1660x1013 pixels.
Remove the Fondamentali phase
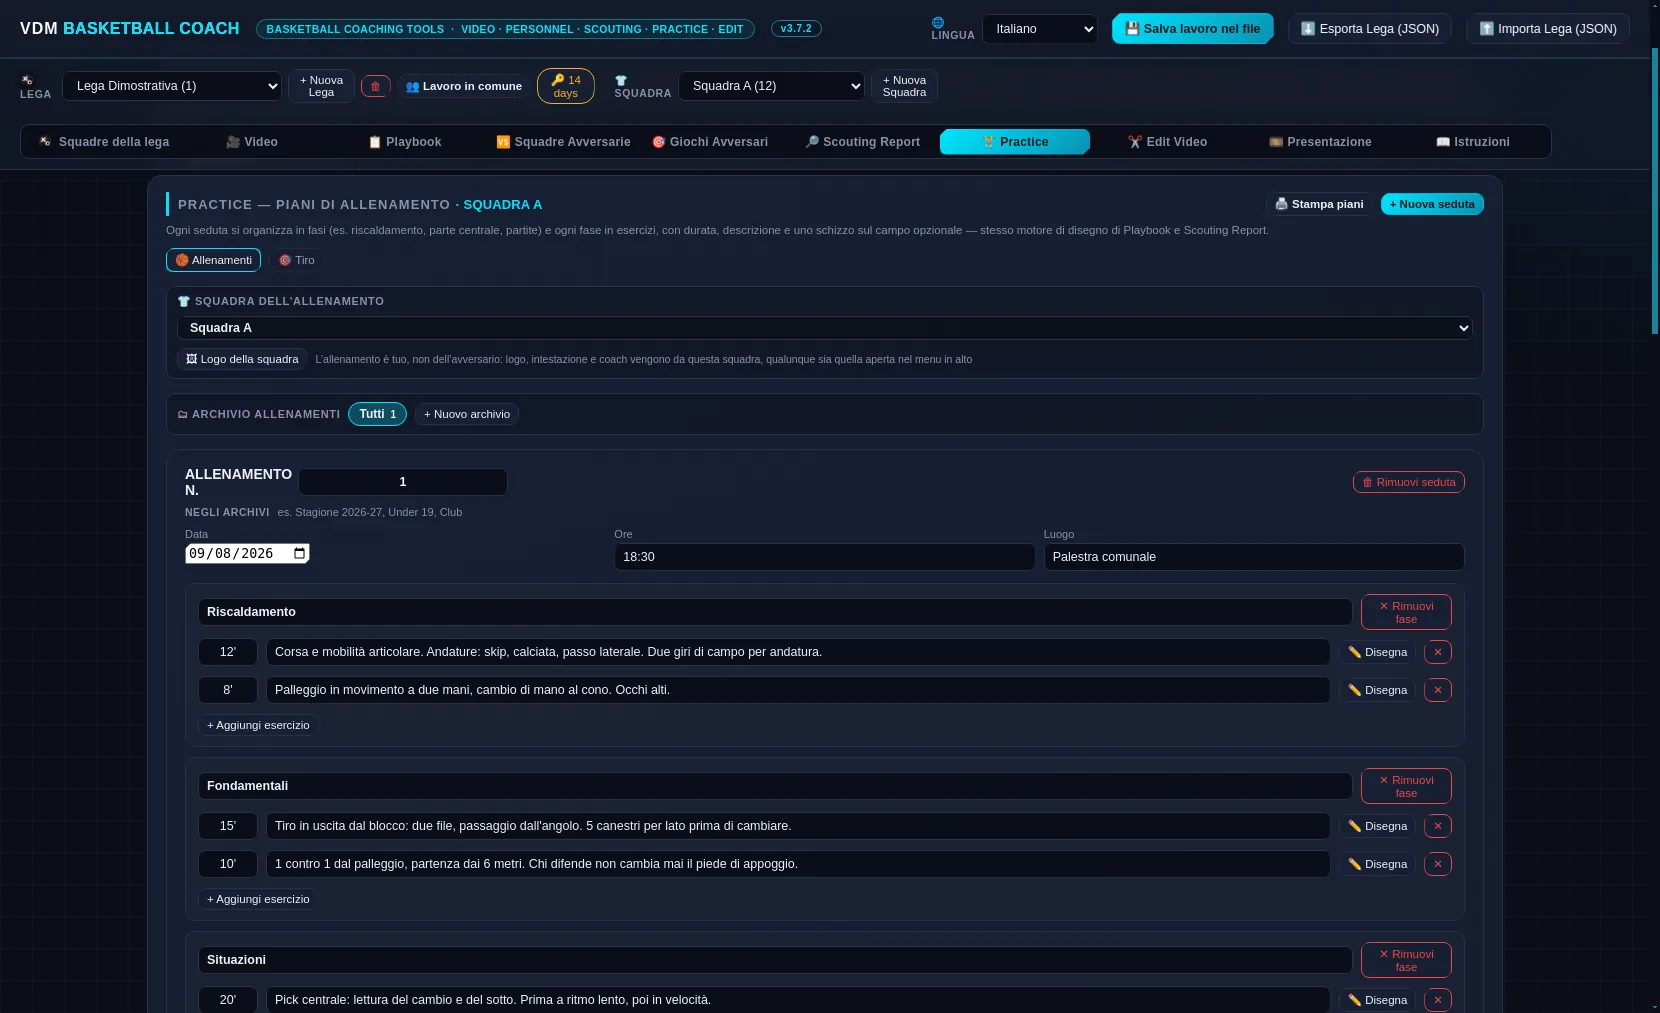coord(1406,786)
